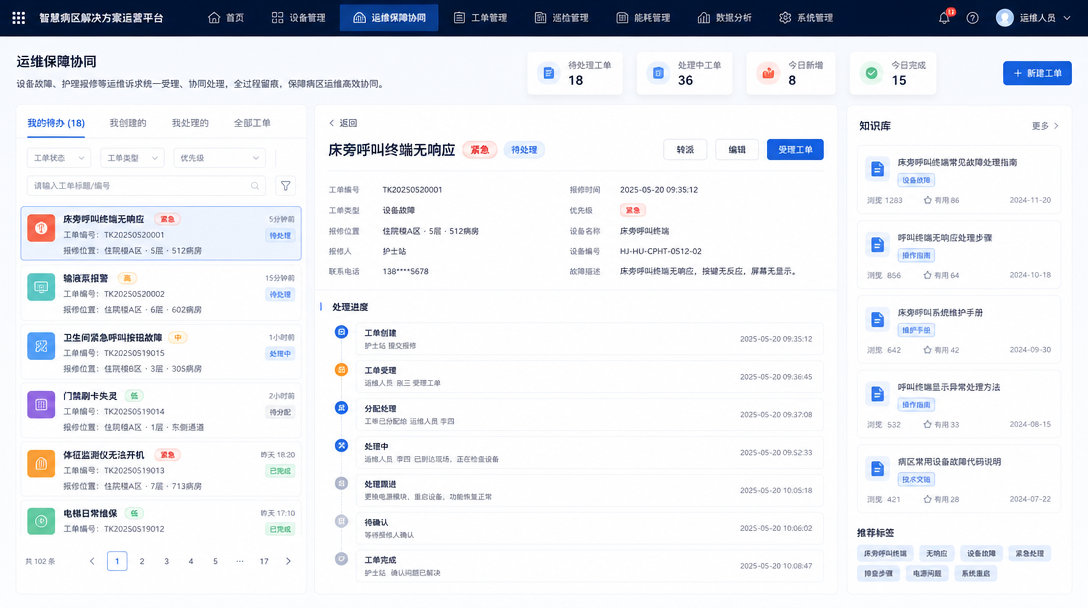Screen dimensions: 1088x608
Task: Click ticket number TK20250519014
Action: click(x=134, y=412)
